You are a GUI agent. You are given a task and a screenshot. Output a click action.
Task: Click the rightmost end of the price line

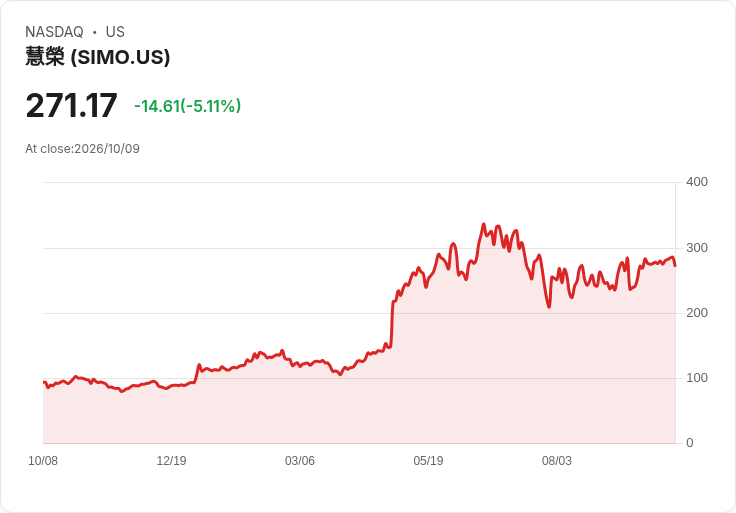[675, 266]
